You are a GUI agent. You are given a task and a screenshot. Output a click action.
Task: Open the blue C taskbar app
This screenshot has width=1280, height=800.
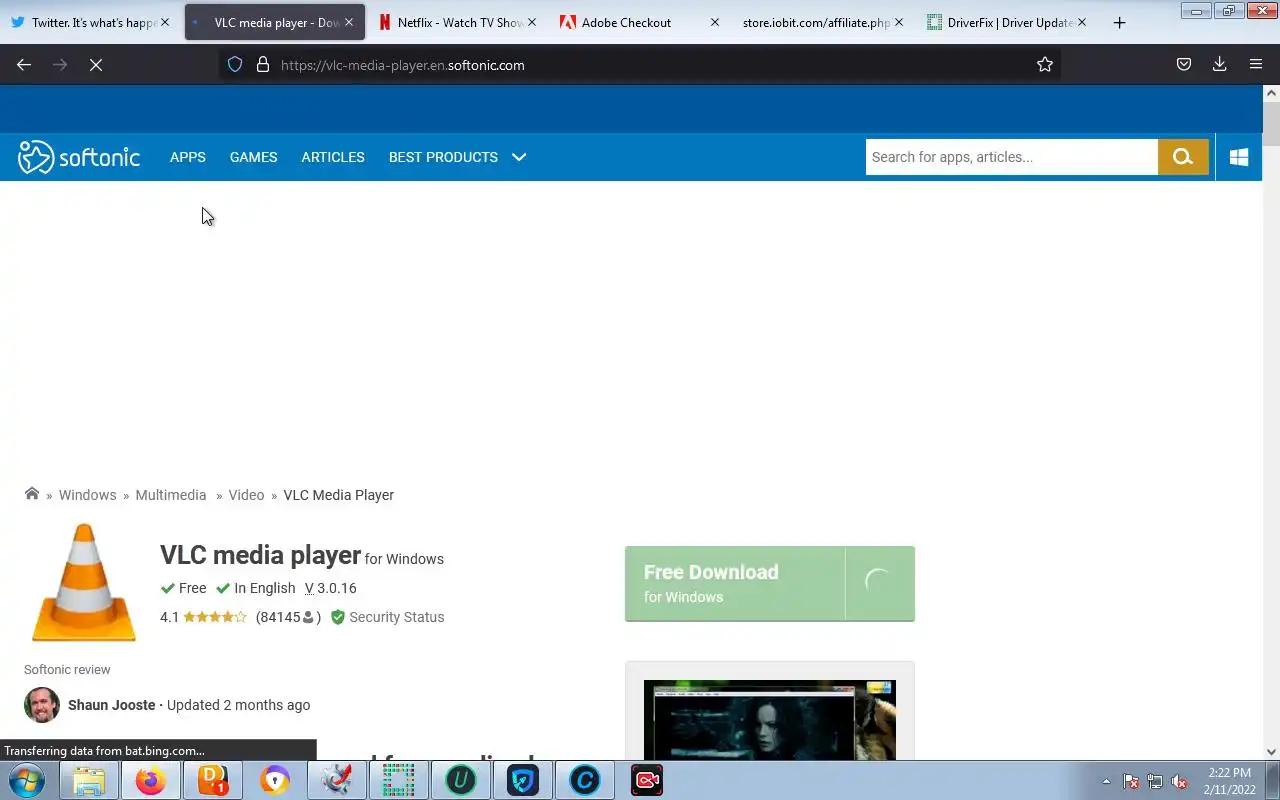pos(585,780)
